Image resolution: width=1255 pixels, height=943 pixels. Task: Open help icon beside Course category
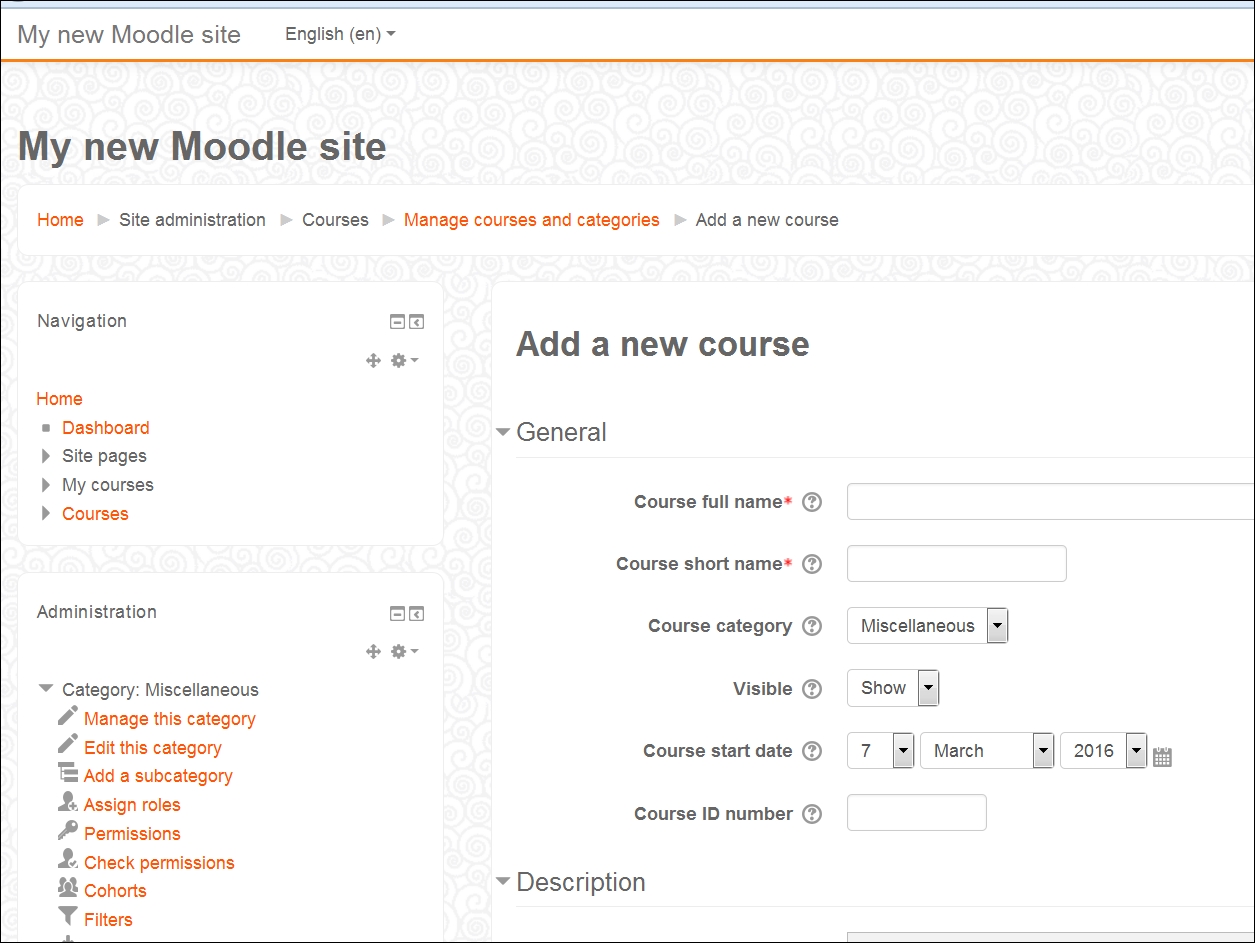(x=812, y=626)
